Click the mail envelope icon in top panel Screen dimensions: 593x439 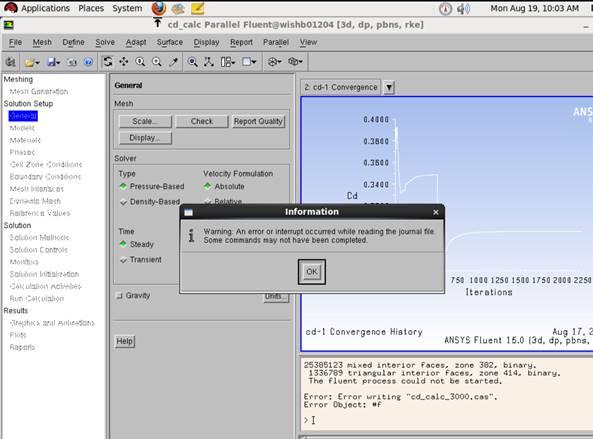[x=178, y=8]
